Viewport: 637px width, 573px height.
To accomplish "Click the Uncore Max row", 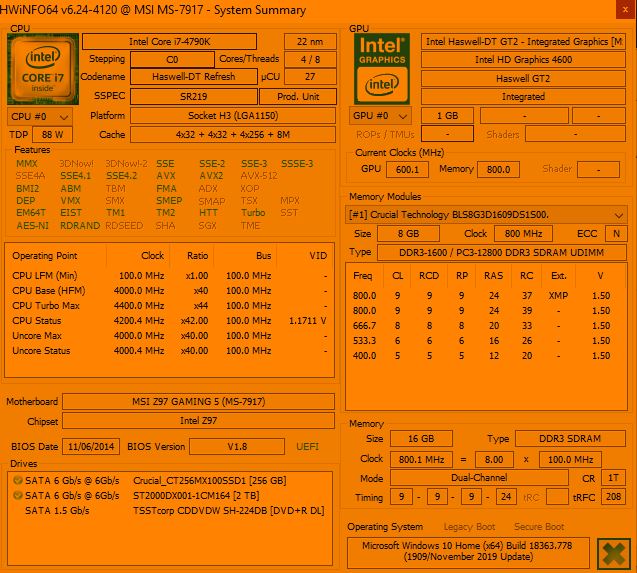I will [170, 336].
